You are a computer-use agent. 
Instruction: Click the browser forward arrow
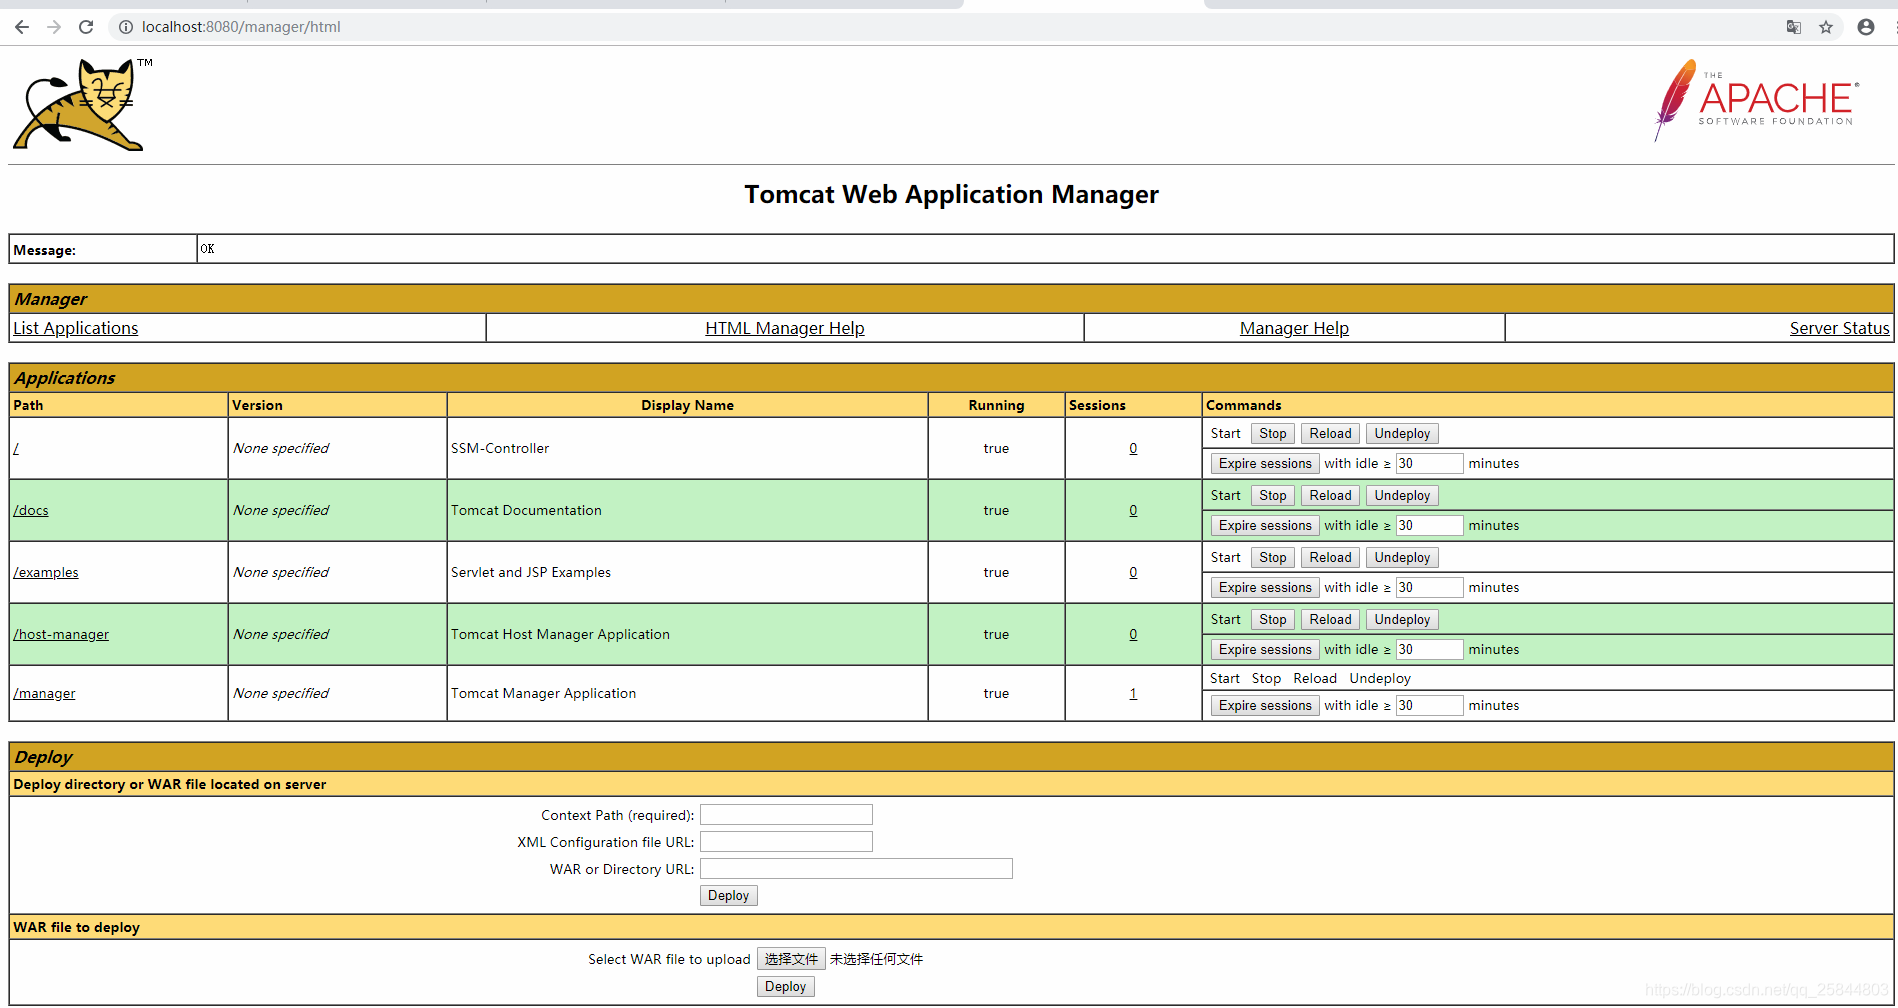[x=54, y=27]
